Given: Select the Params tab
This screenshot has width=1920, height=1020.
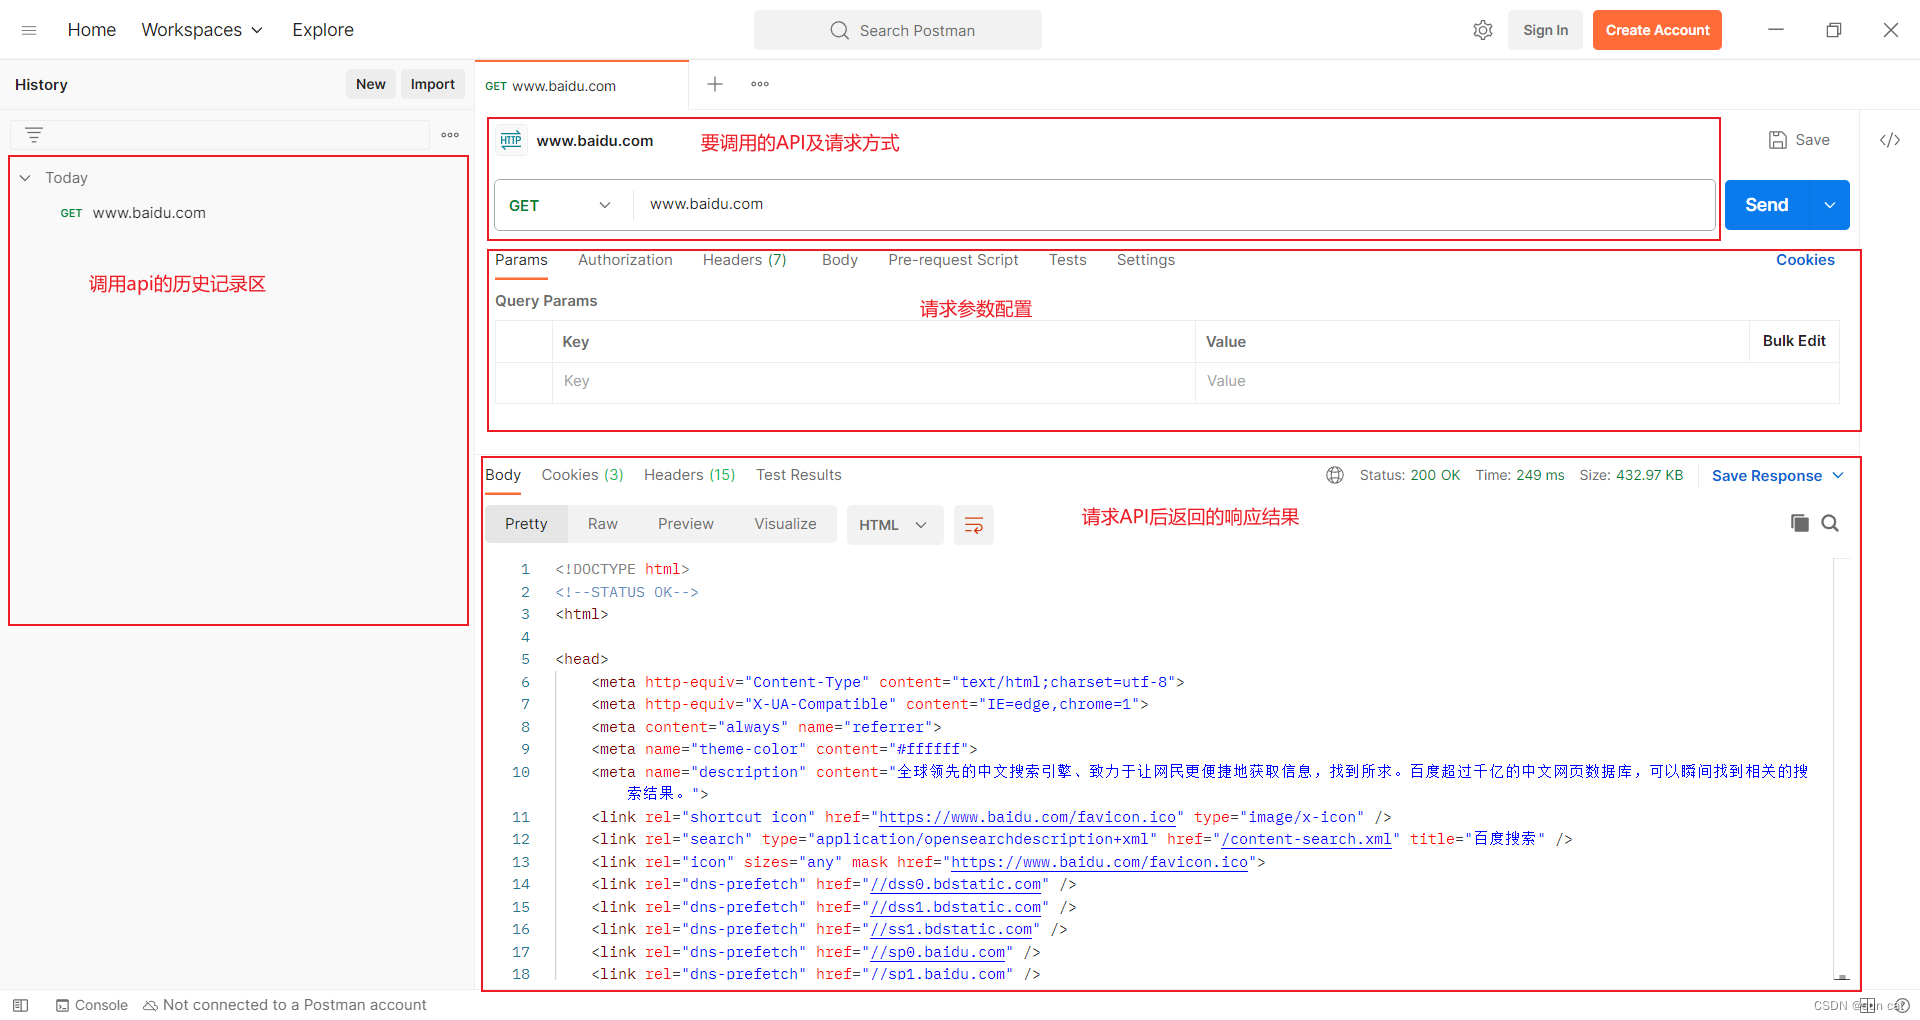Looking at the screenshot, I should [521, 260].
